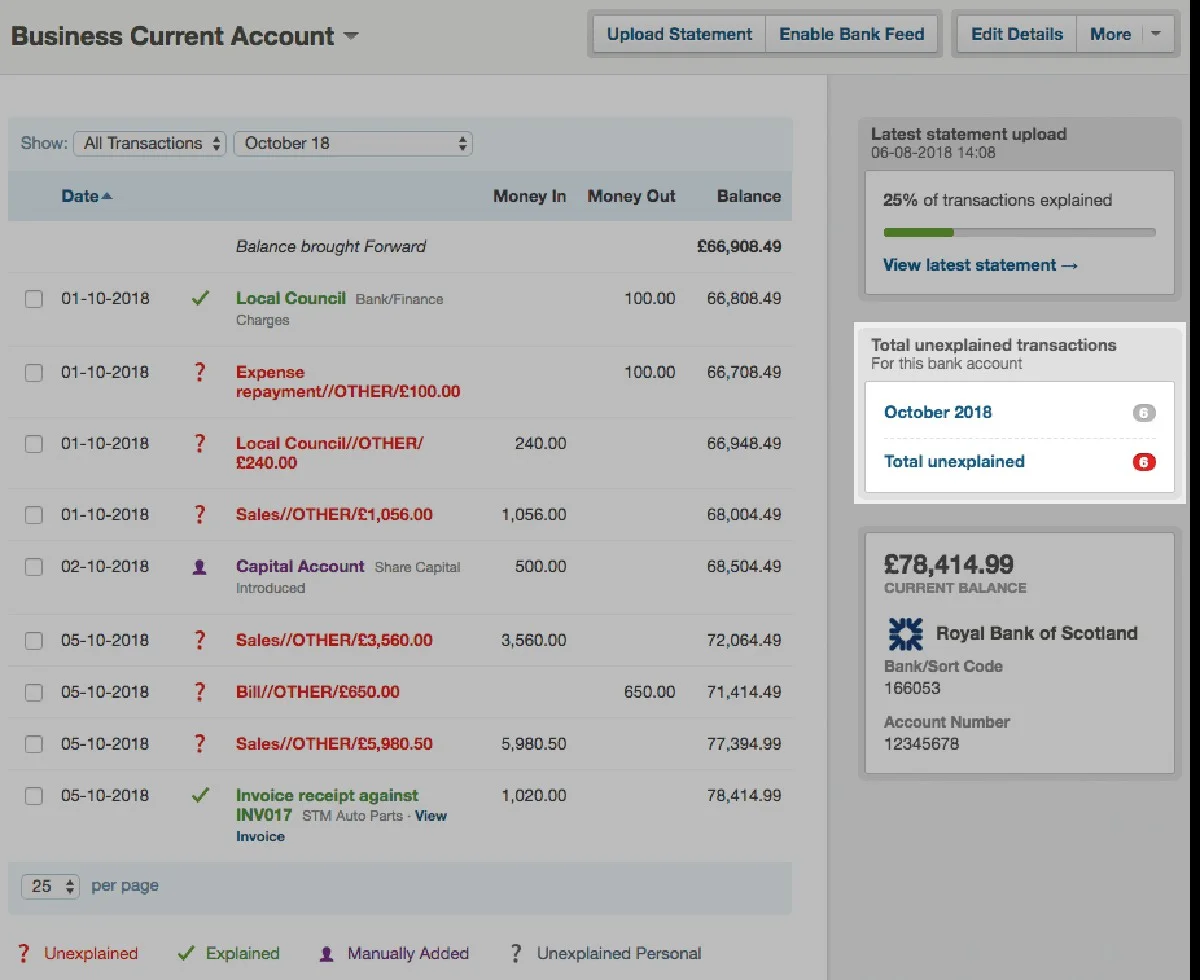
Task: Click the grey October 2018 count badge
Action: (1144, 412)
